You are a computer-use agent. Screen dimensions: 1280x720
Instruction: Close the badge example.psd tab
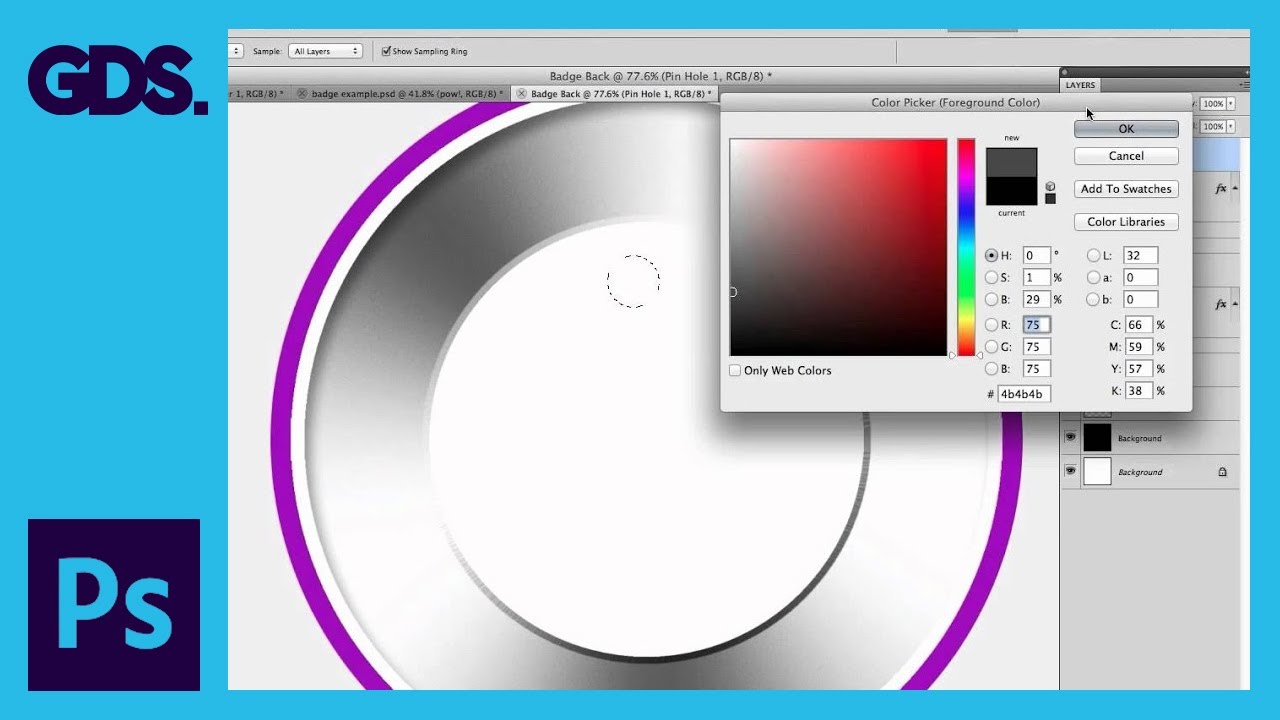(x=302, y=94)
